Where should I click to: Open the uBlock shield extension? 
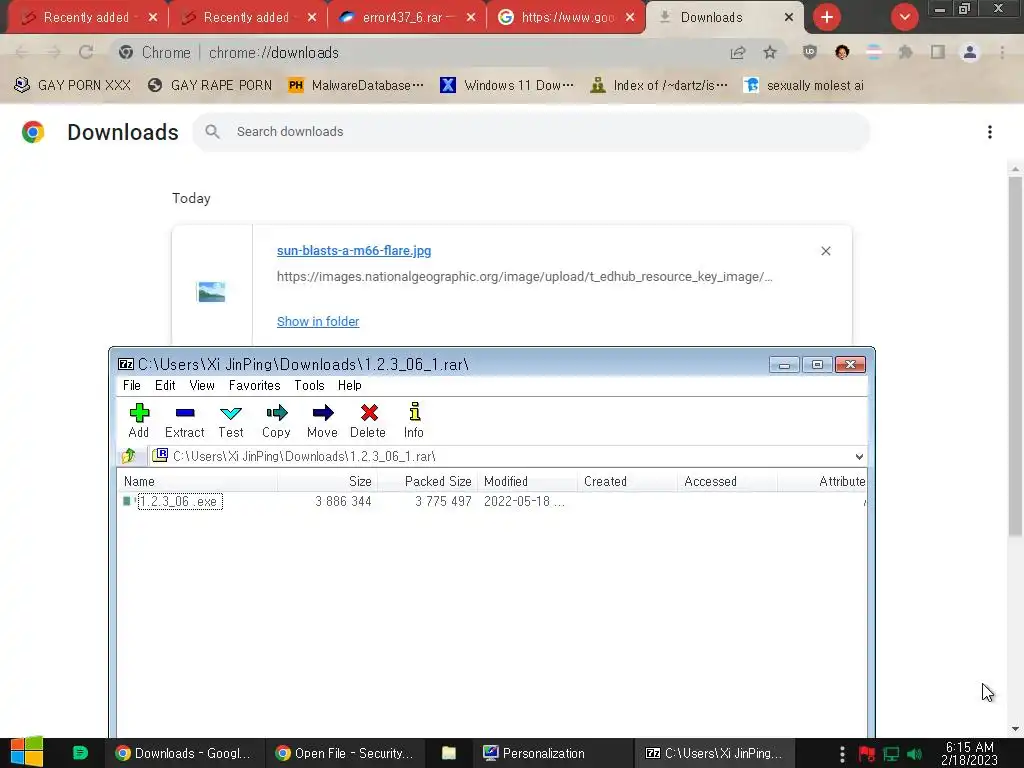(x=810, y=52)
